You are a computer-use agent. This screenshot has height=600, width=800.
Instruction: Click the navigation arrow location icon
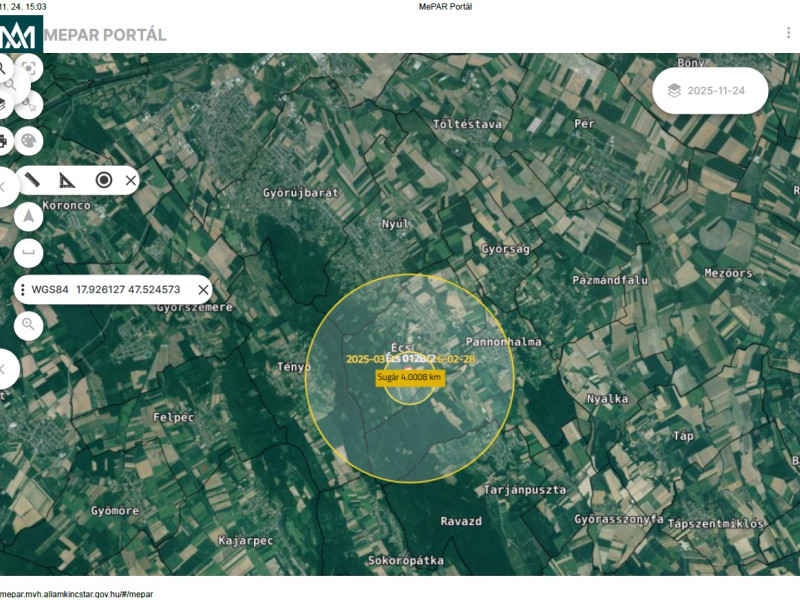pos(29,215)
